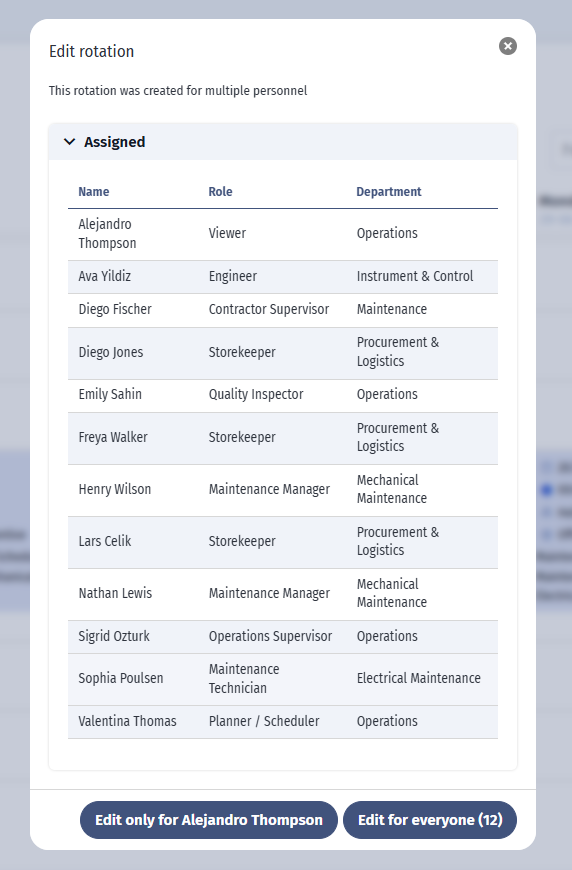Select the Ava Yildiz row
Image resolution: width=572 pixels, height=870 pixels.
pos(283,277)
